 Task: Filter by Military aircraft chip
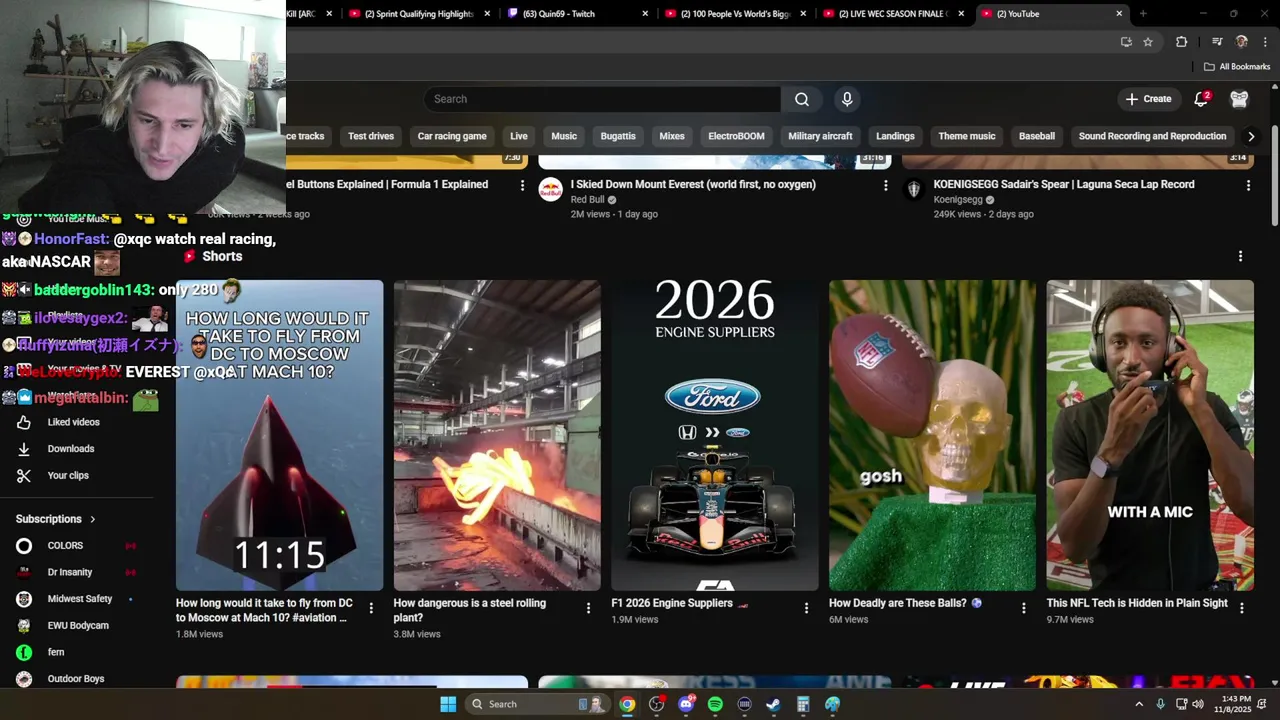[820, 136]
